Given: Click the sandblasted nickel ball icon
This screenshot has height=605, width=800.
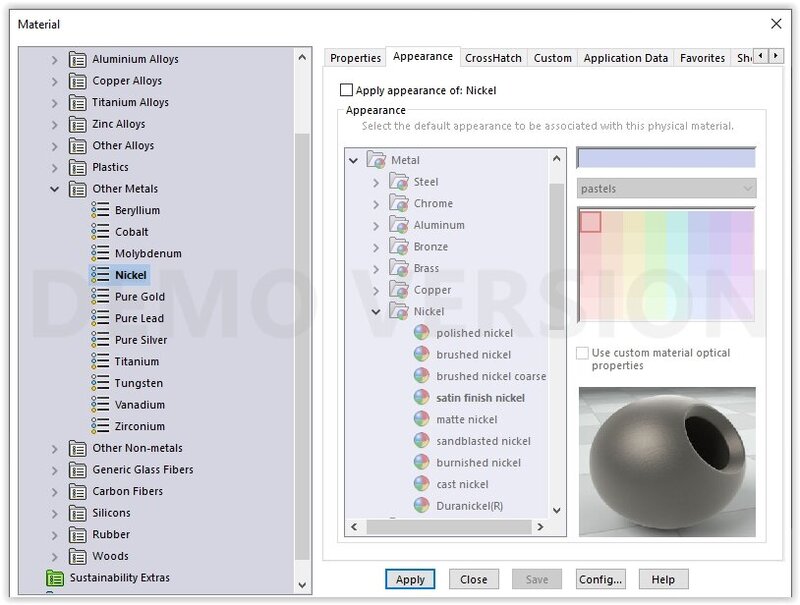Looking at the screenshot, I should tap(421, 441).
